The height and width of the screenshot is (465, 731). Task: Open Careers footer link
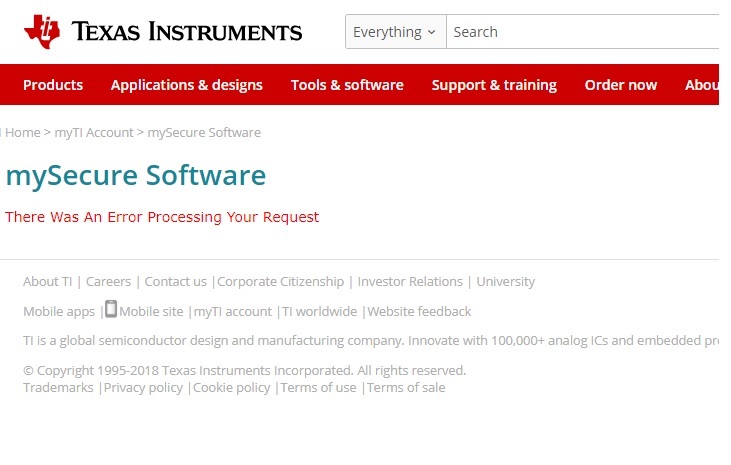click(109, 282)
